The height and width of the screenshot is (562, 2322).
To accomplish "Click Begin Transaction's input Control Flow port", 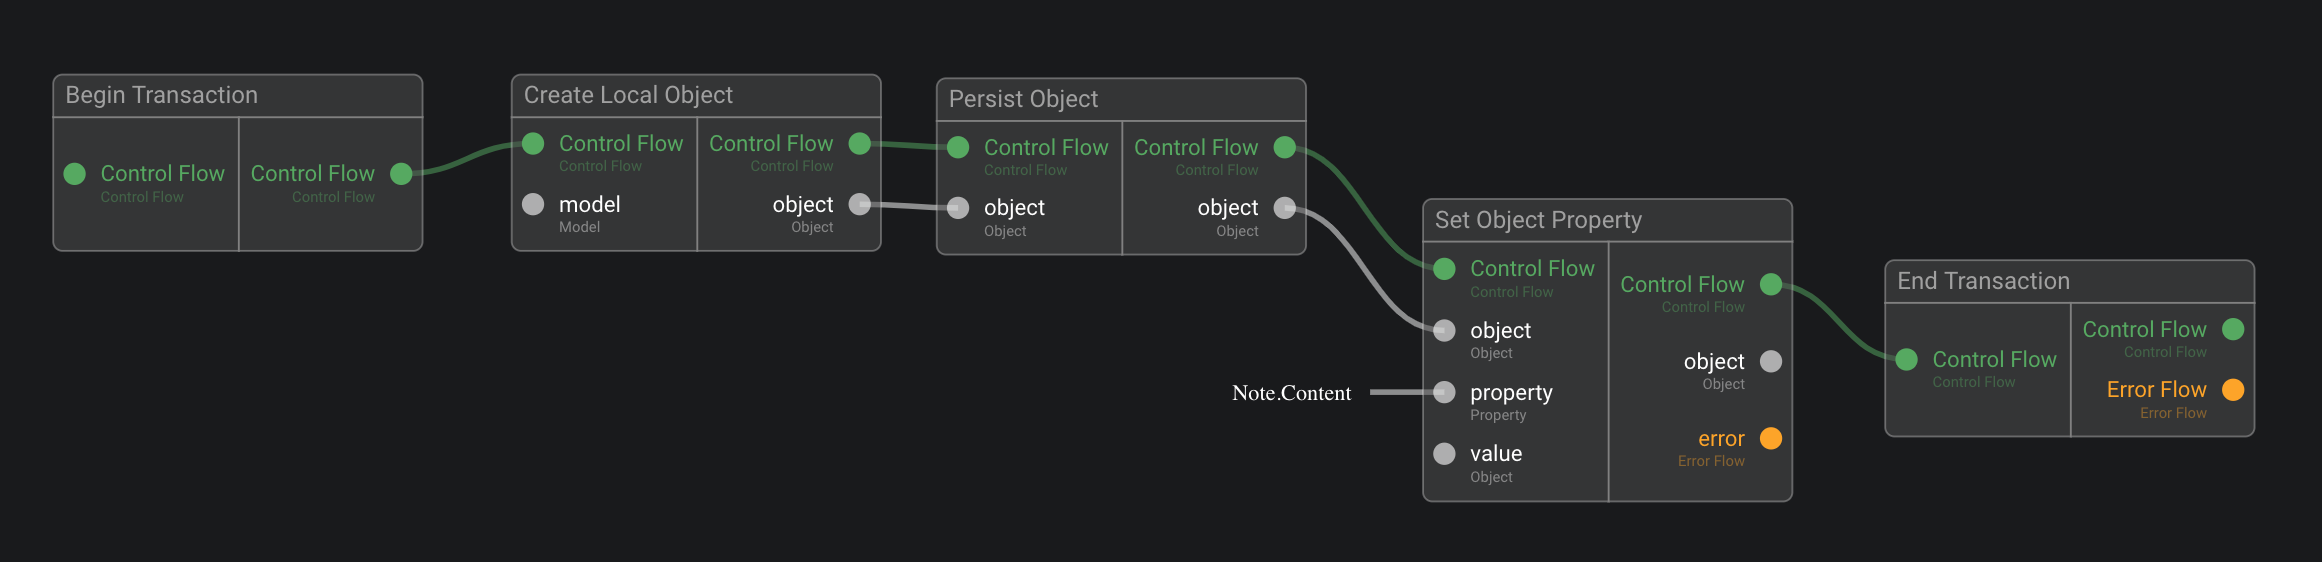I will 75,174.
